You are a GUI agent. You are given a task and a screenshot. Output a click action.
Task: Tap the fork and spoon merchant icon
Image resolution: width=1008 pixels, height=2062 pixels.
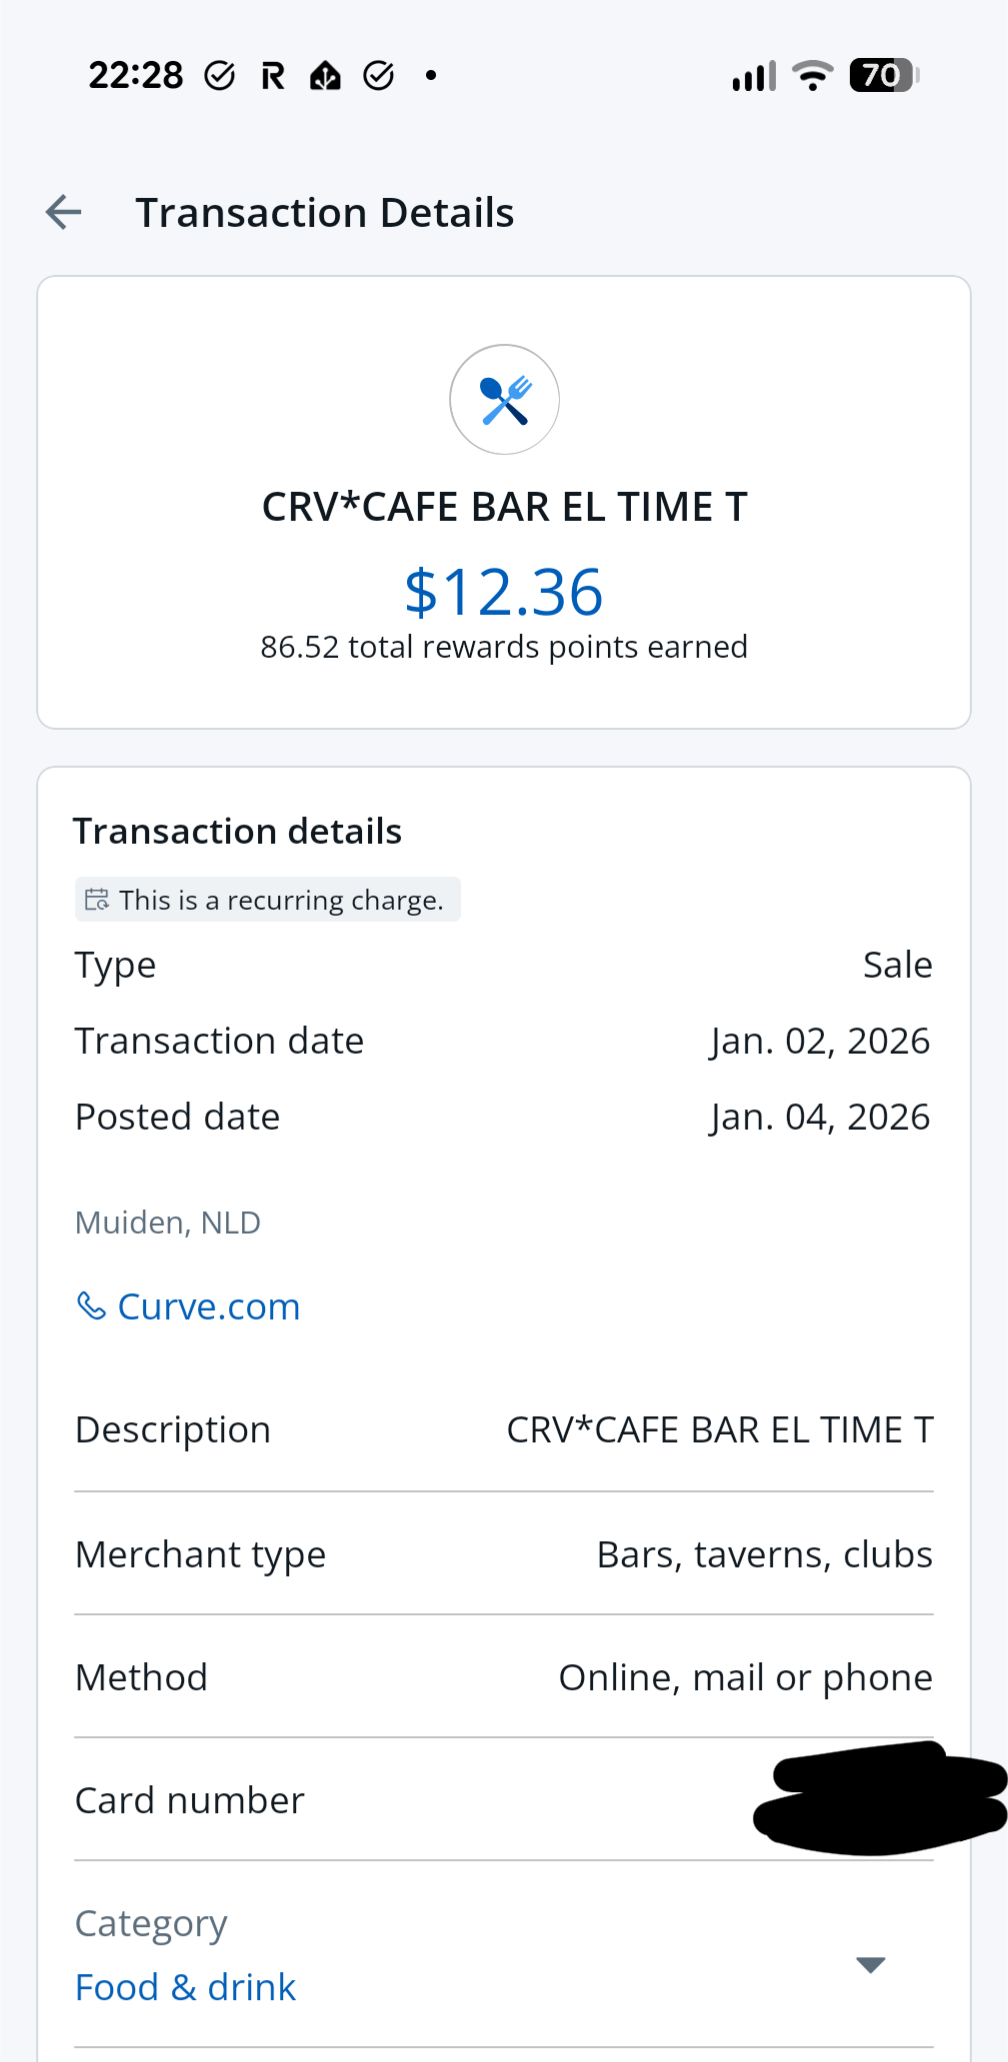504,400
